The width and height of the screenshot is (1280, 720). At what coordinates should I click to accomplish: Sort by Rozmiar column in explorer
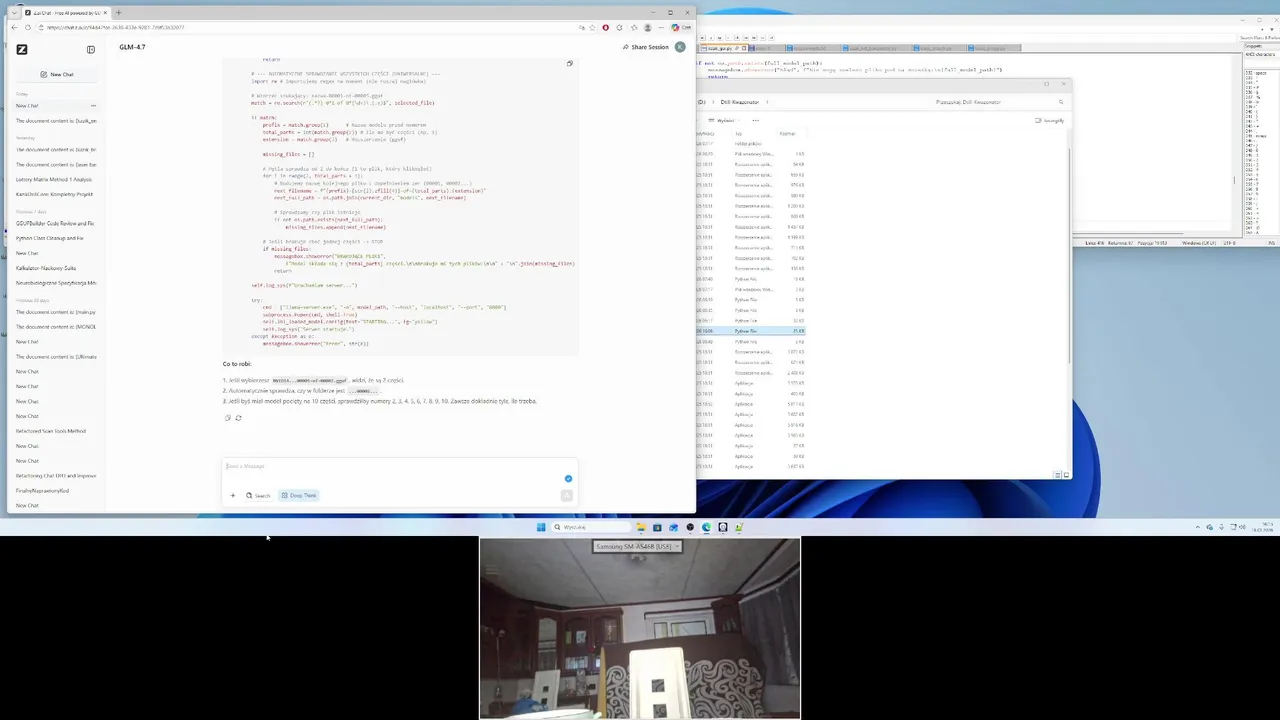pyautogui.click(x=788, y=133)
